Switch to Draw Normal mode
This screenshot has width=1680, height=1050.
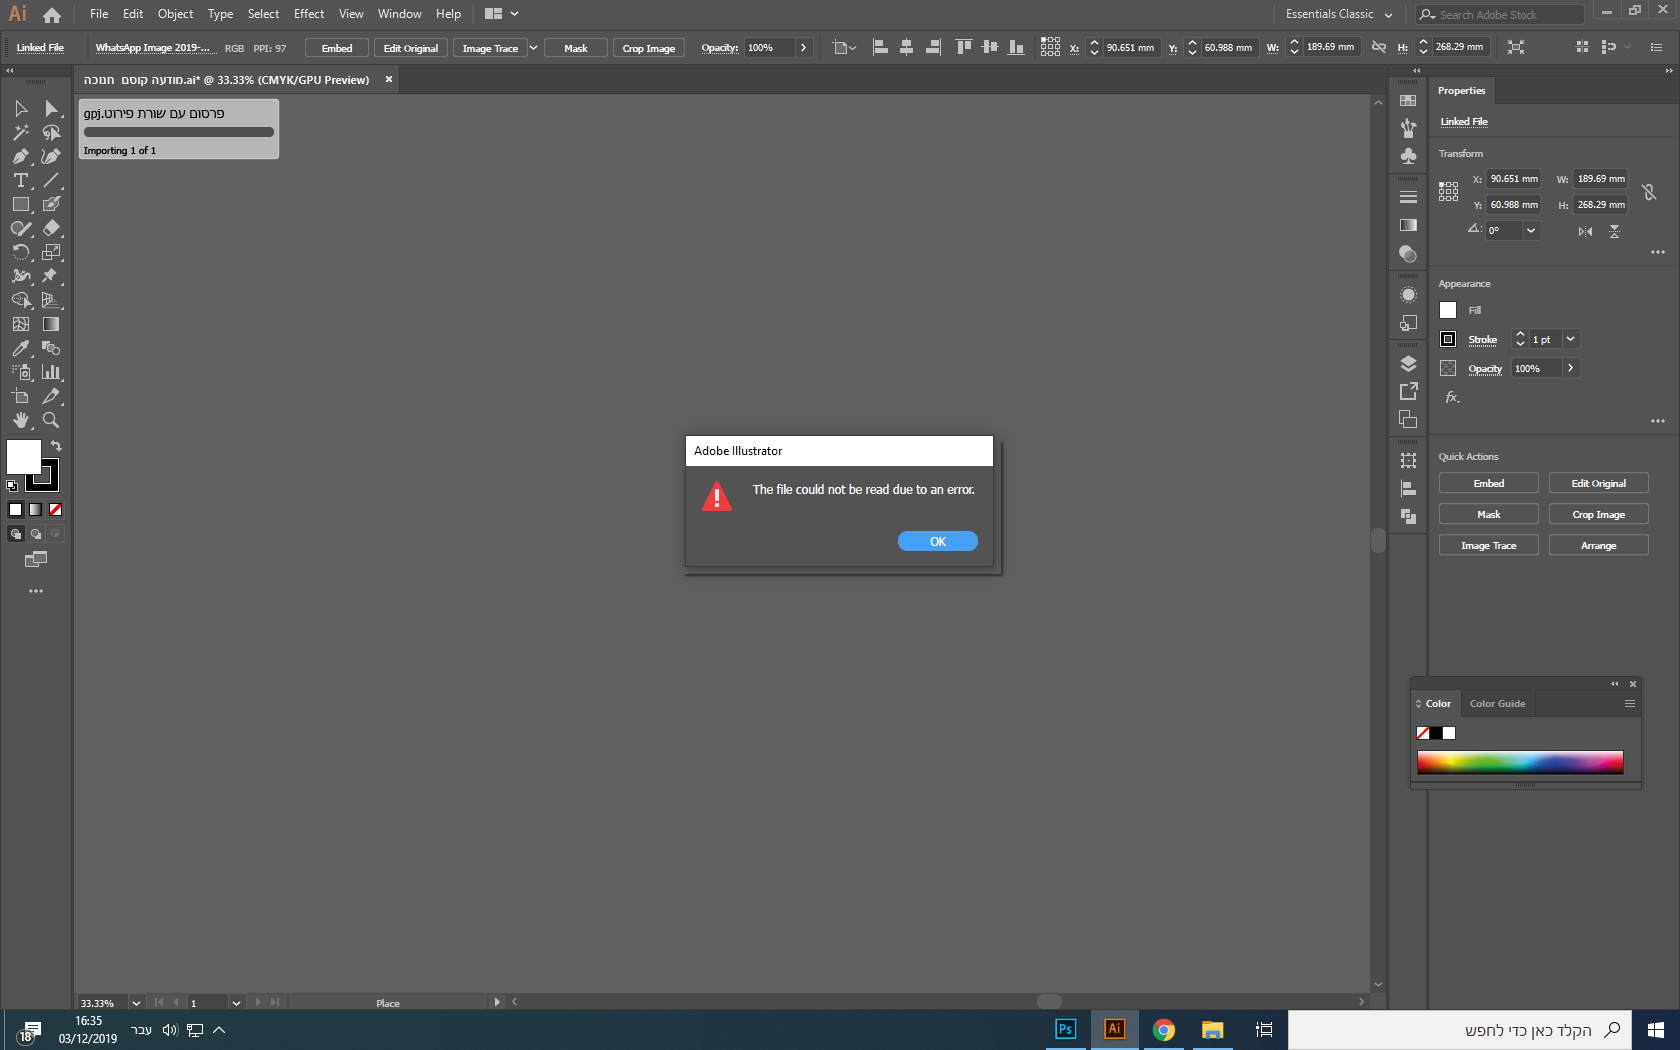pyautogui.click(x=16, y=534)
